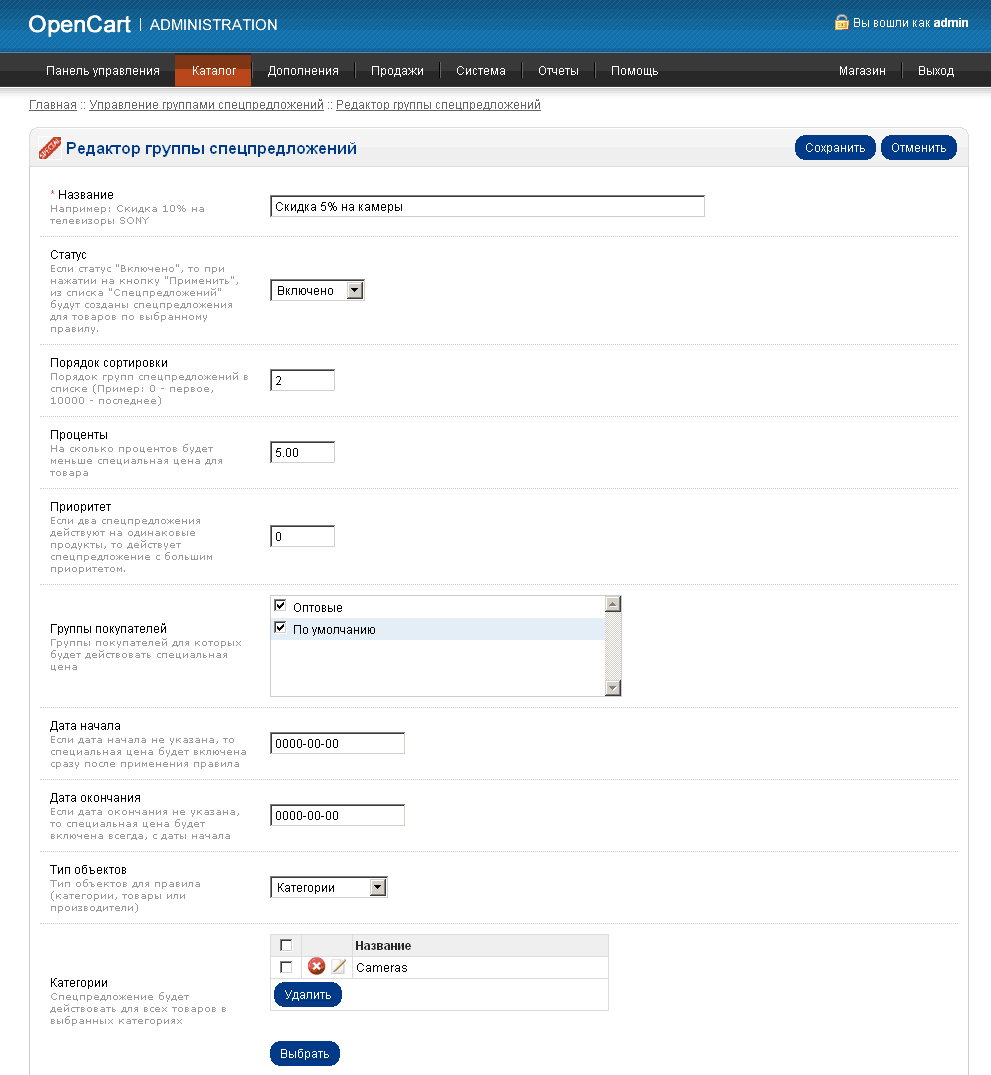Click the Приоритет field showing 0
991x1075 pixels.
302,536
